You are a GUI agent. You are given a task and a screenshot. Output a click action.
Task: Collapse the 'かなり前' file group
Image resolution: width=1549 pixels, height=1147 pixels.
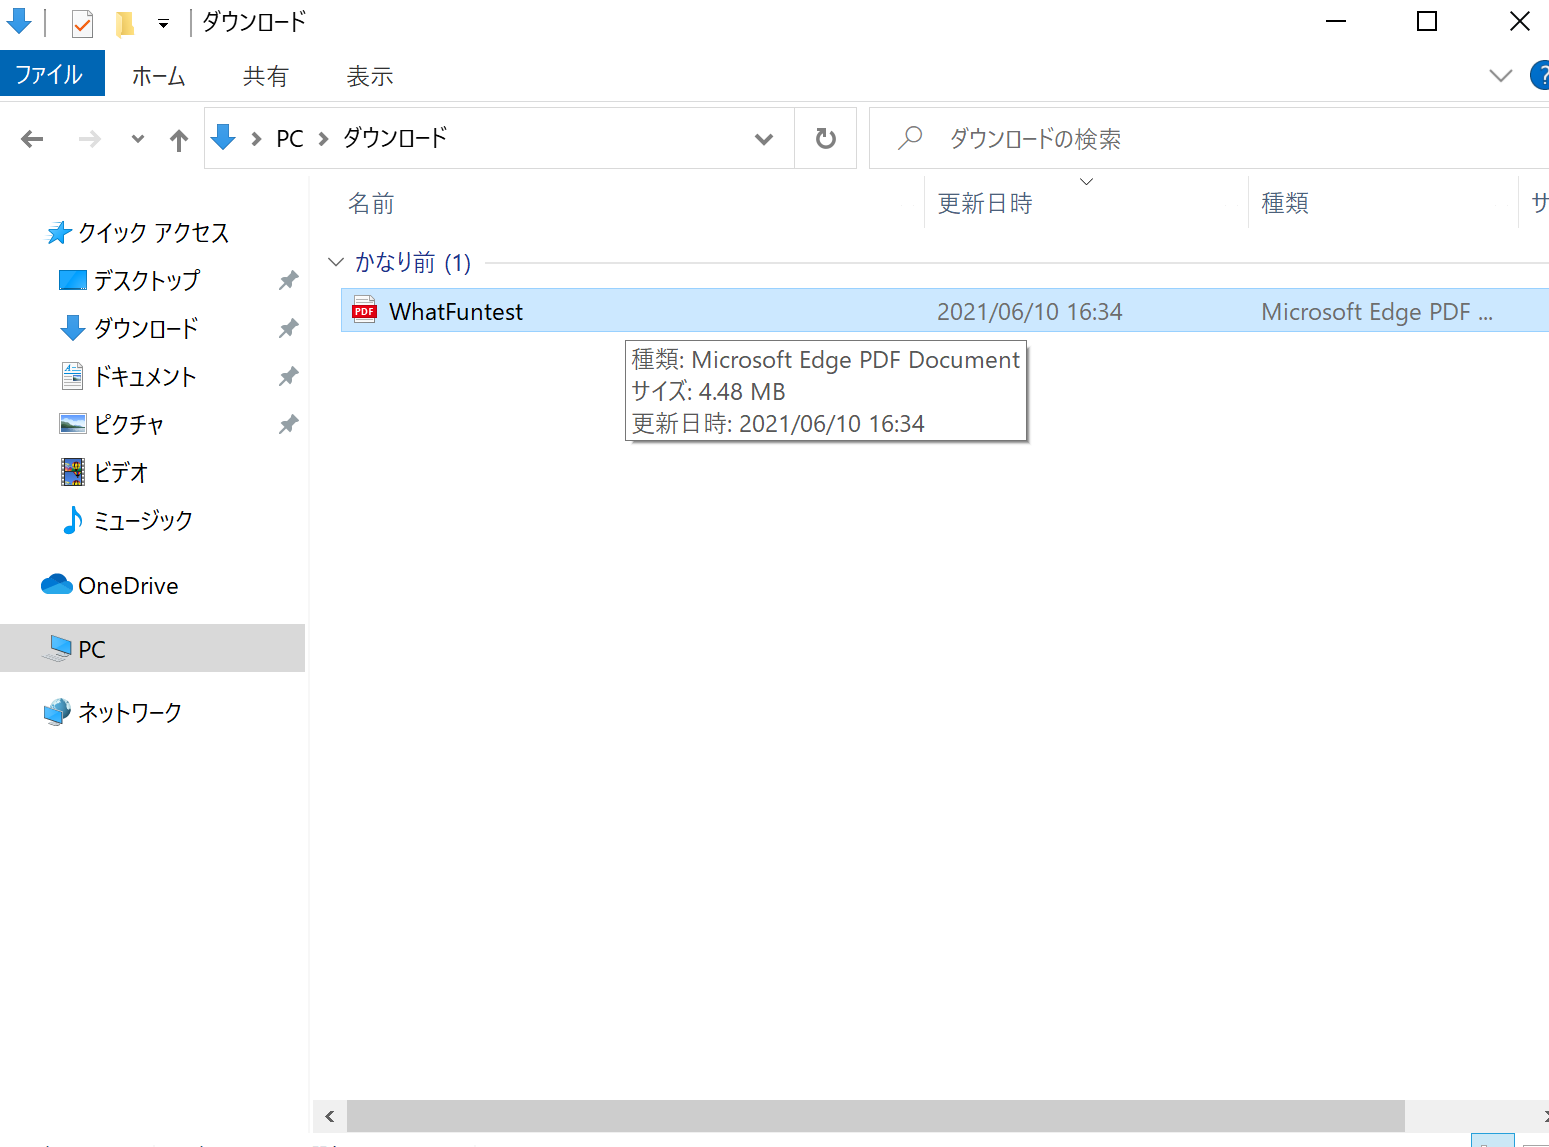pos(336,262)
